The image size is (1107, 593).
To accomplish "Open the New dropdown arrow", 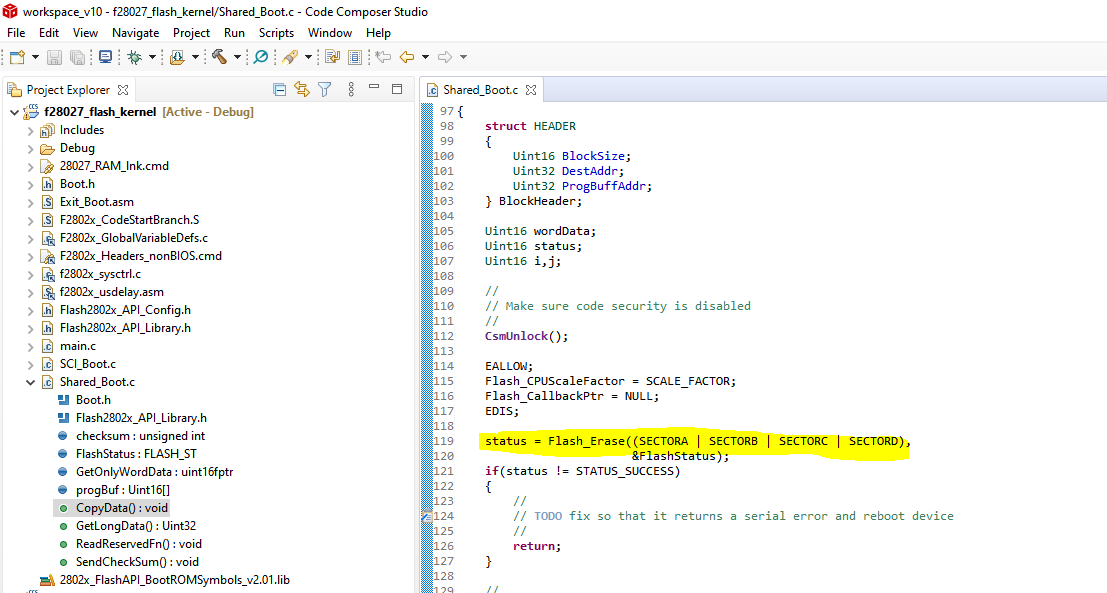I will (35, 57).
